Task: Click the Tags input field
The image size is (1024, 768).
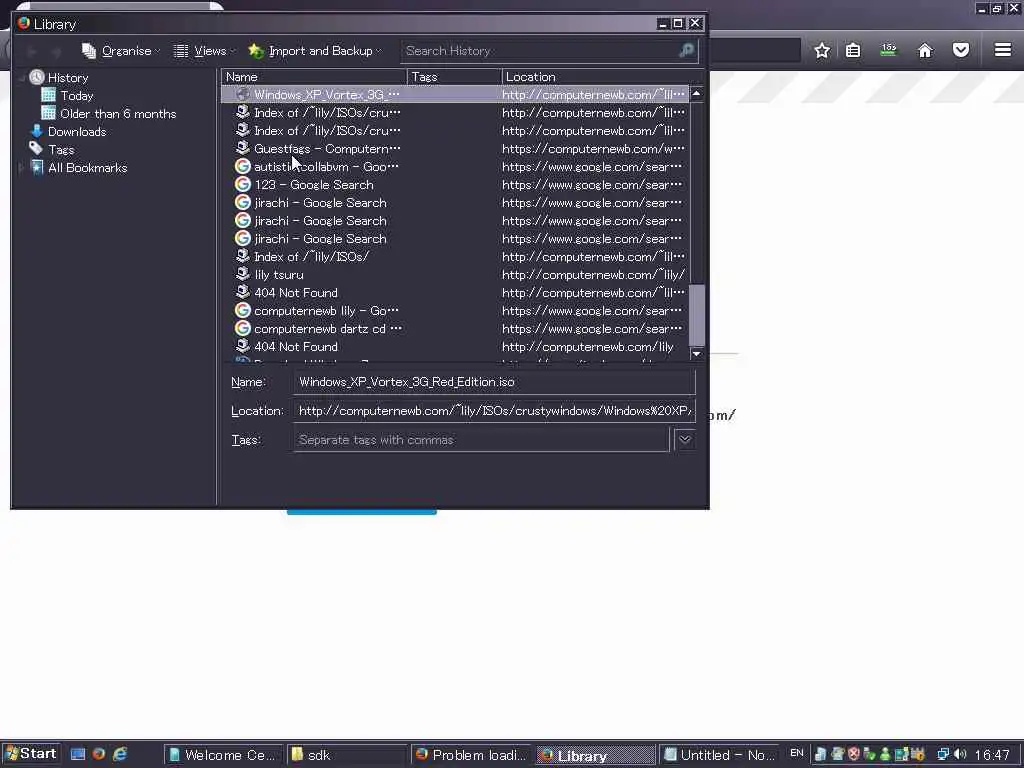Action: 481,440
